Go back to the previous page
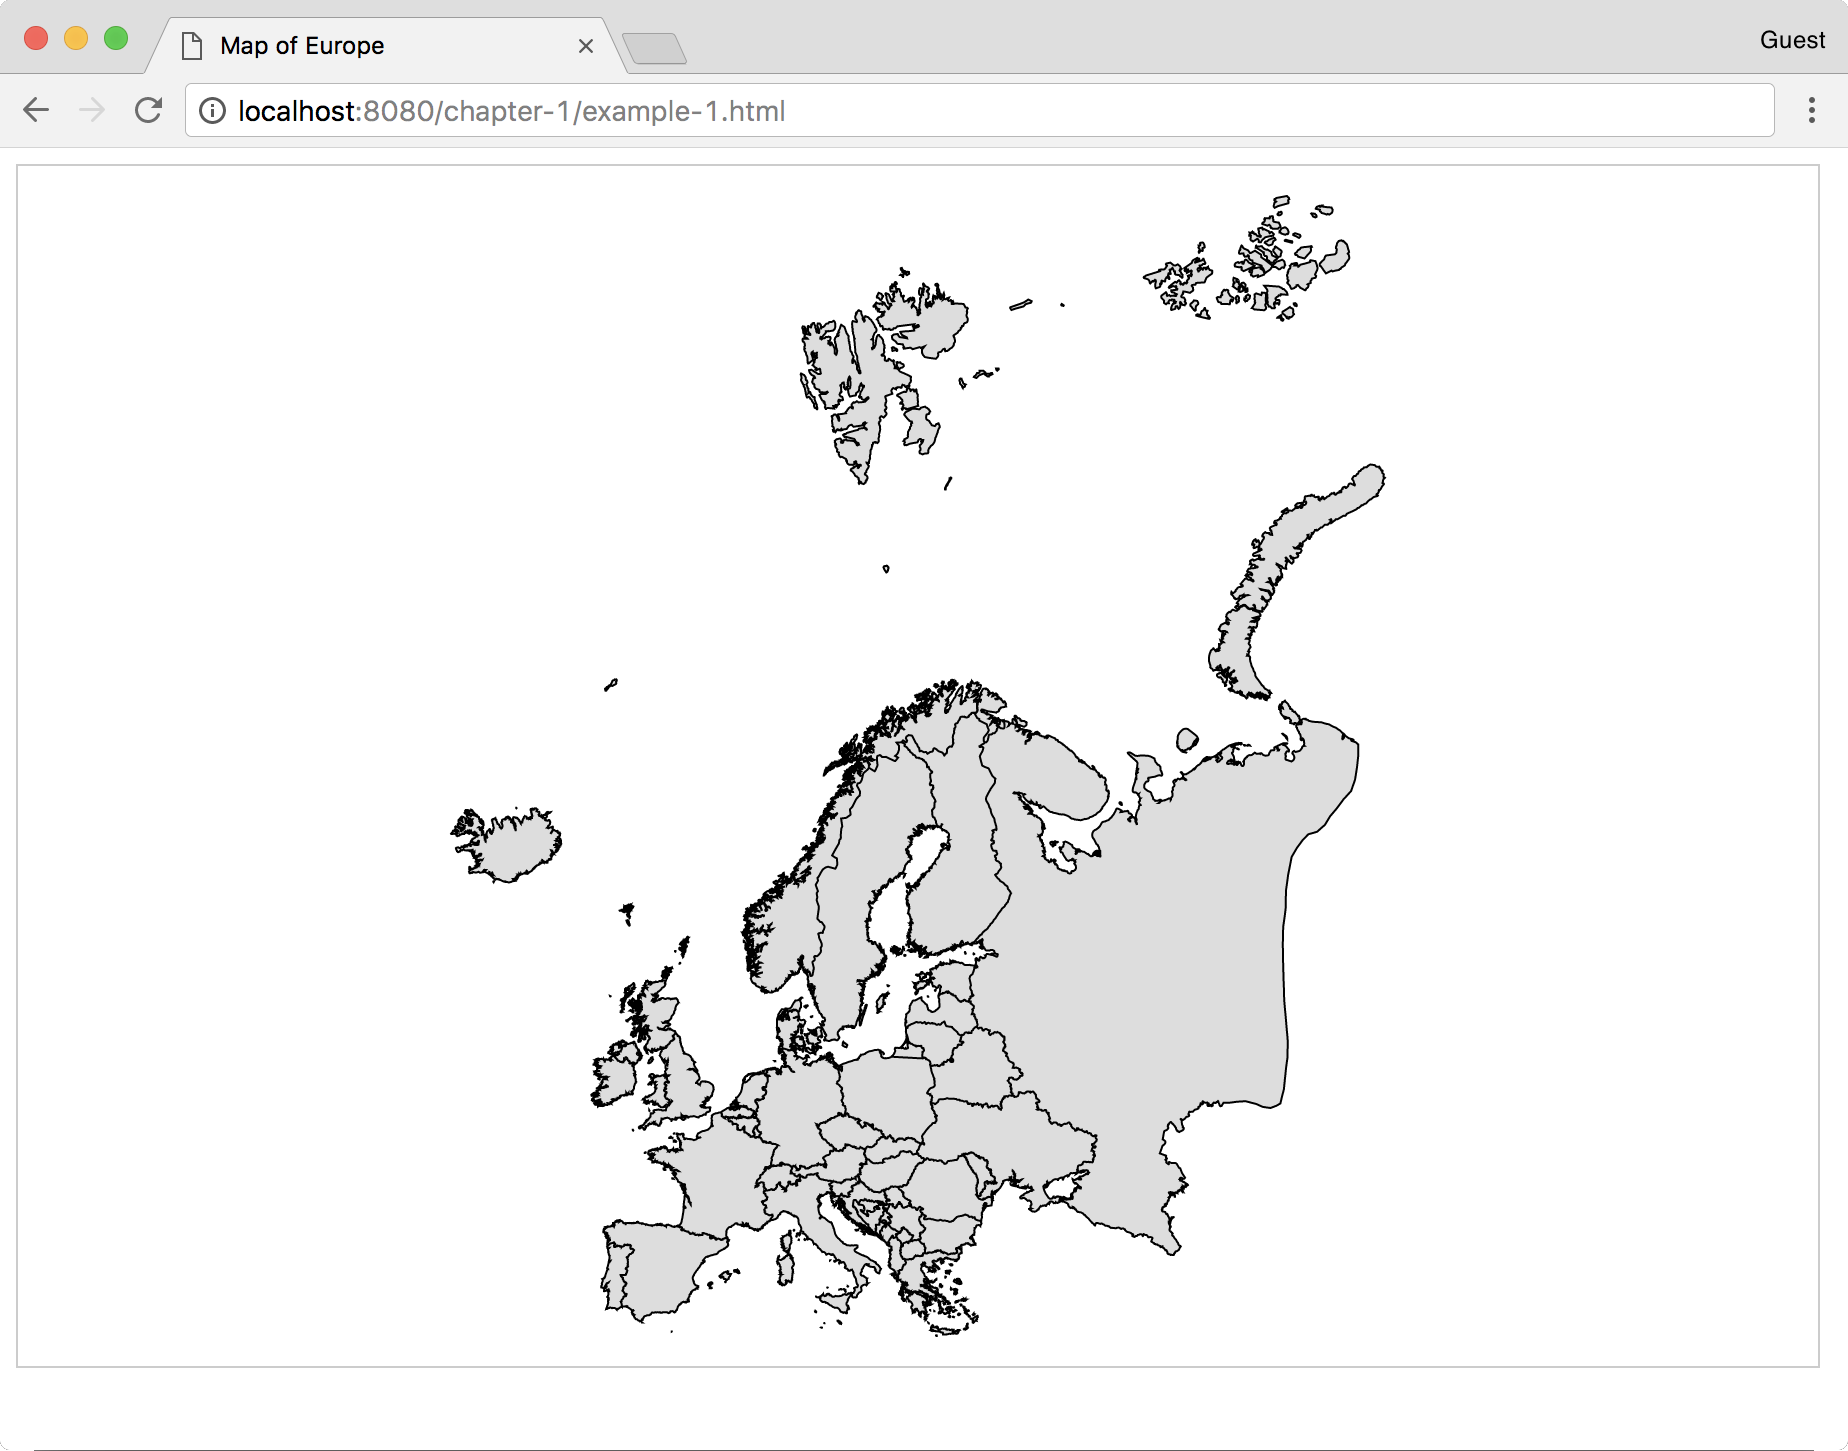The image size is (1848, 1451). coord(36,110)
